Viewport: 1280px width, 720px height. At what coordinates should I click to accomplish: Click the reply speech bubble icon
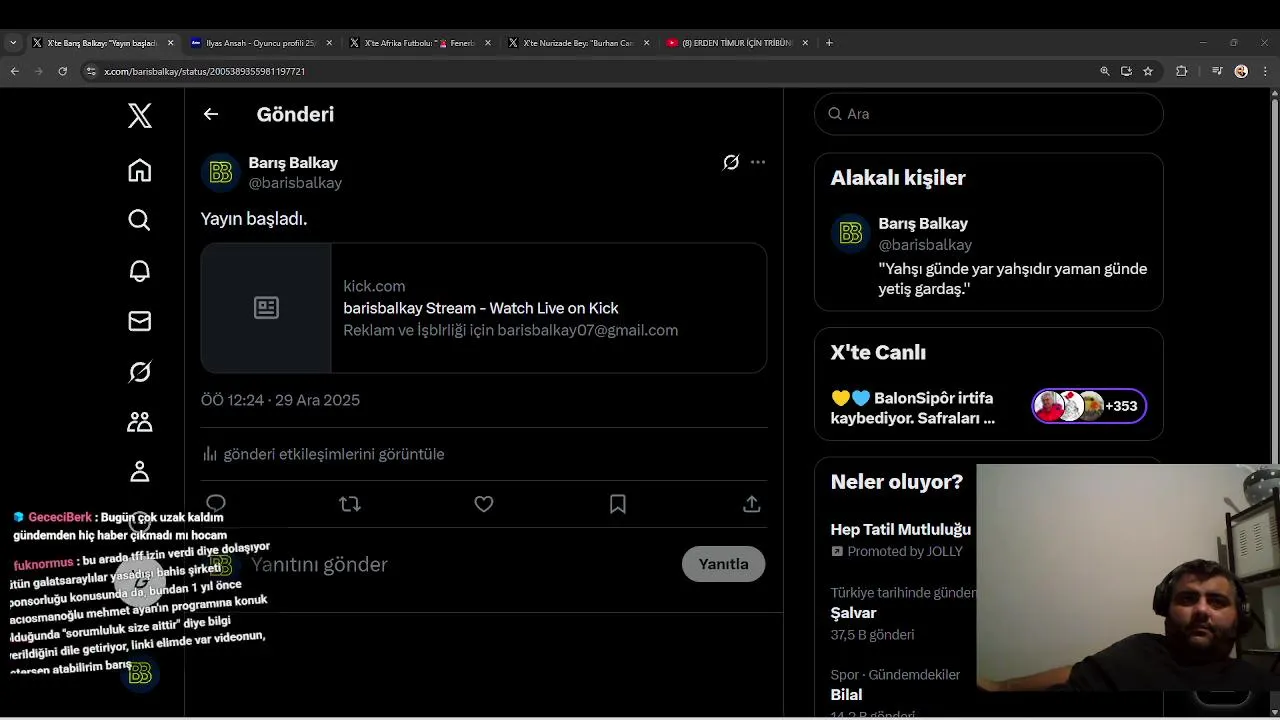[216, 504]
